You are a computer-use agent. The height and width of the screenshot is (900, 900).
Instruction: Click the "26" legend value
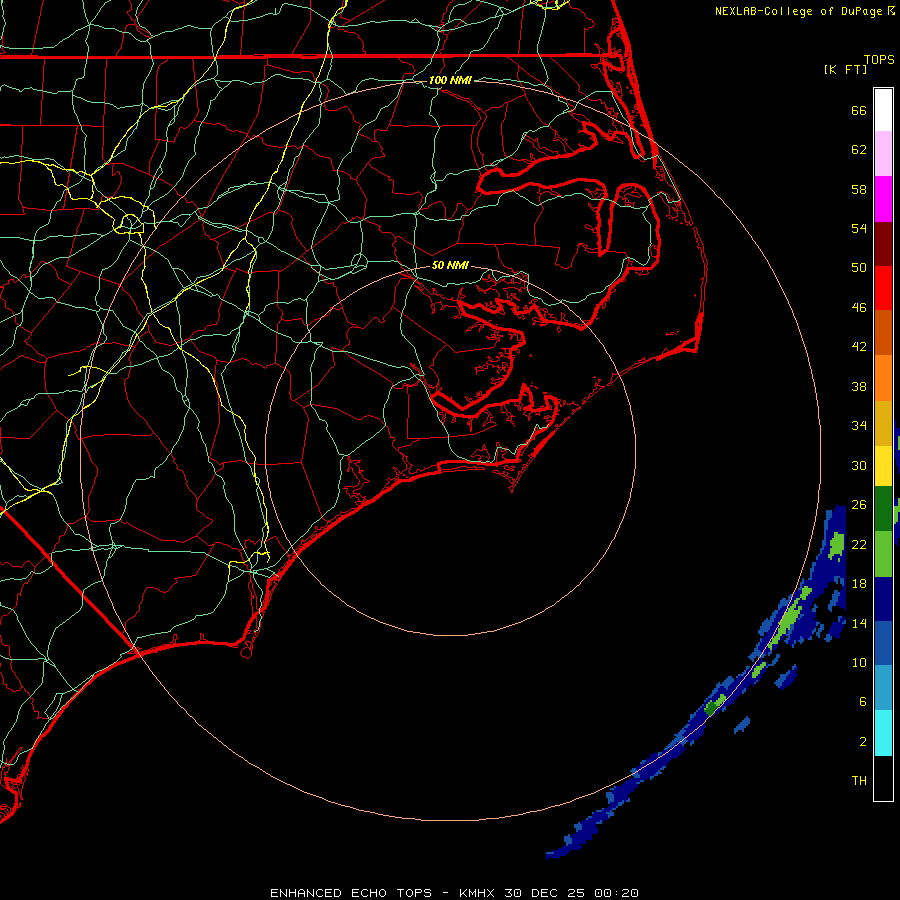(x=859, y=505)
